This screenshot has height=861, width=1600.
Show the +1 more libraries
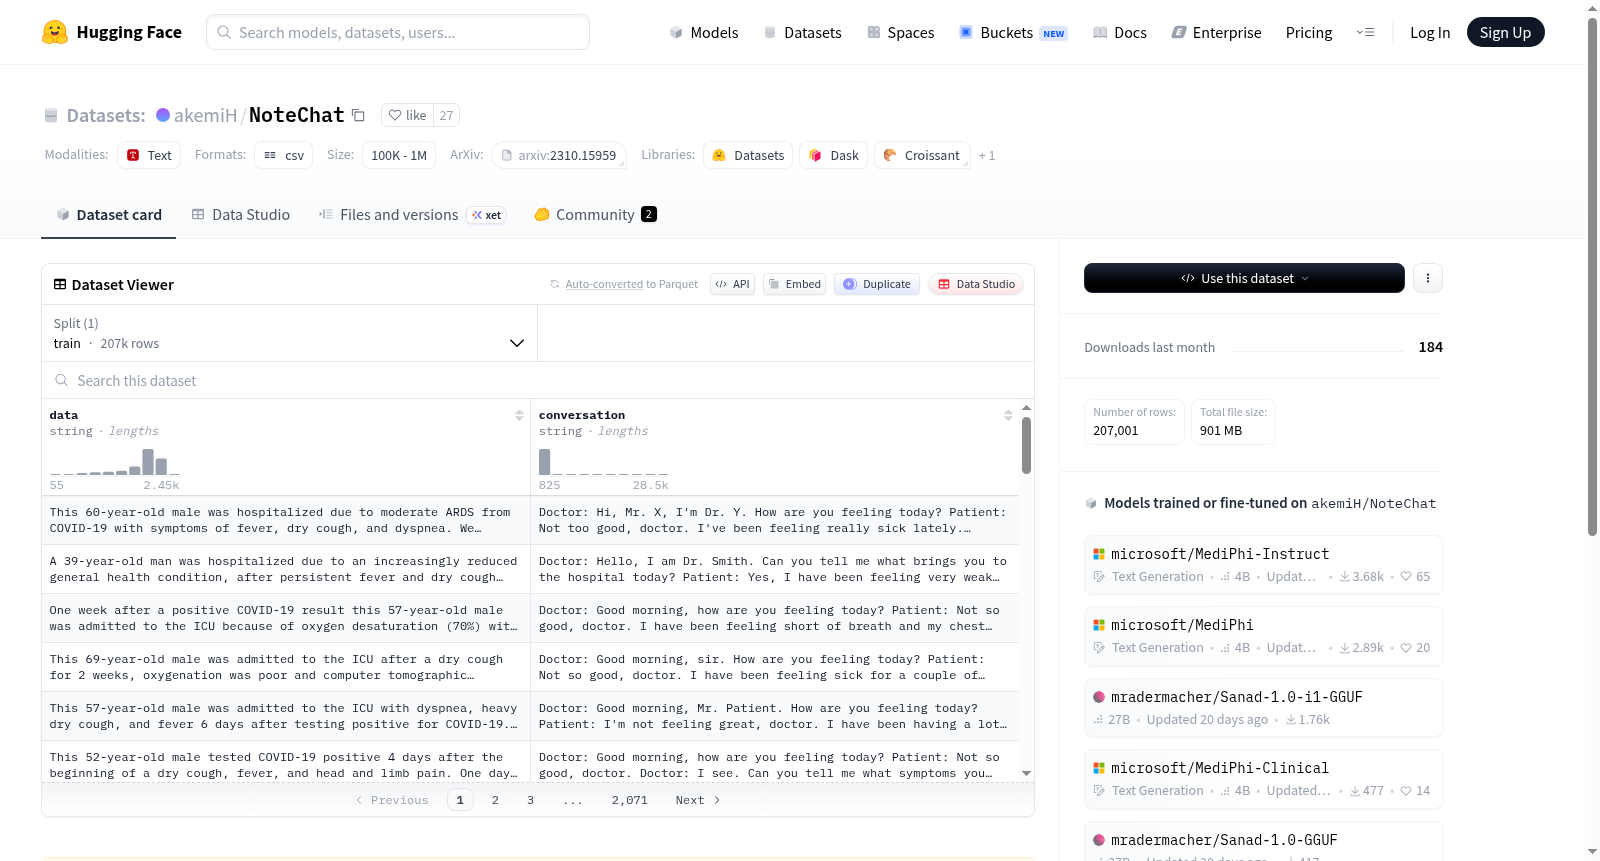coord(986,155)
